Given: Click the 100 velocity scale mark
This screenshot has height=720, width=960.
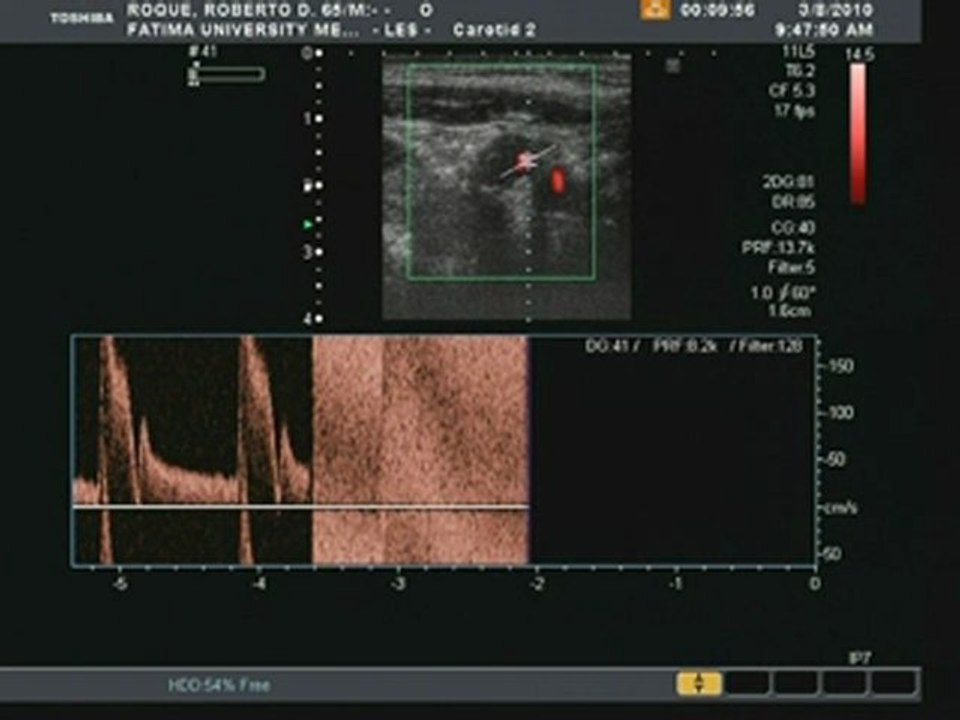Looking at the screenshot, I should point(839,413).
